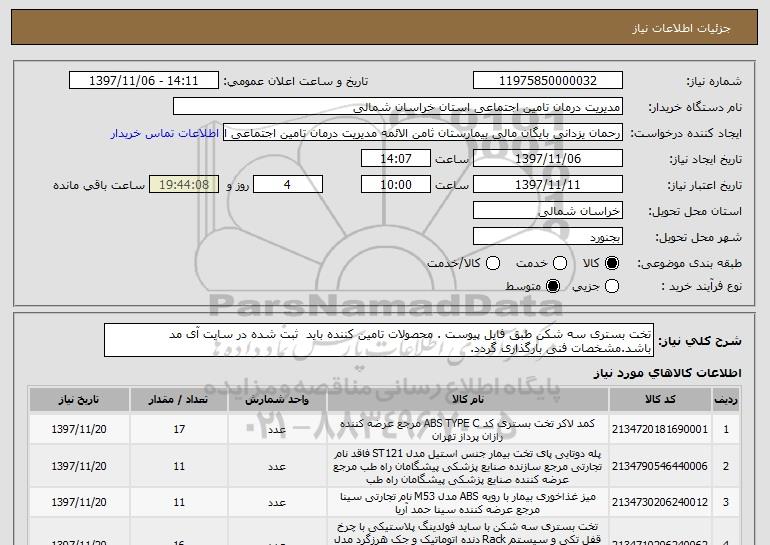The height and width of the screenshot is (545, 770).
Task: Click quantity 11 in row 3
Action: point(179,502)
